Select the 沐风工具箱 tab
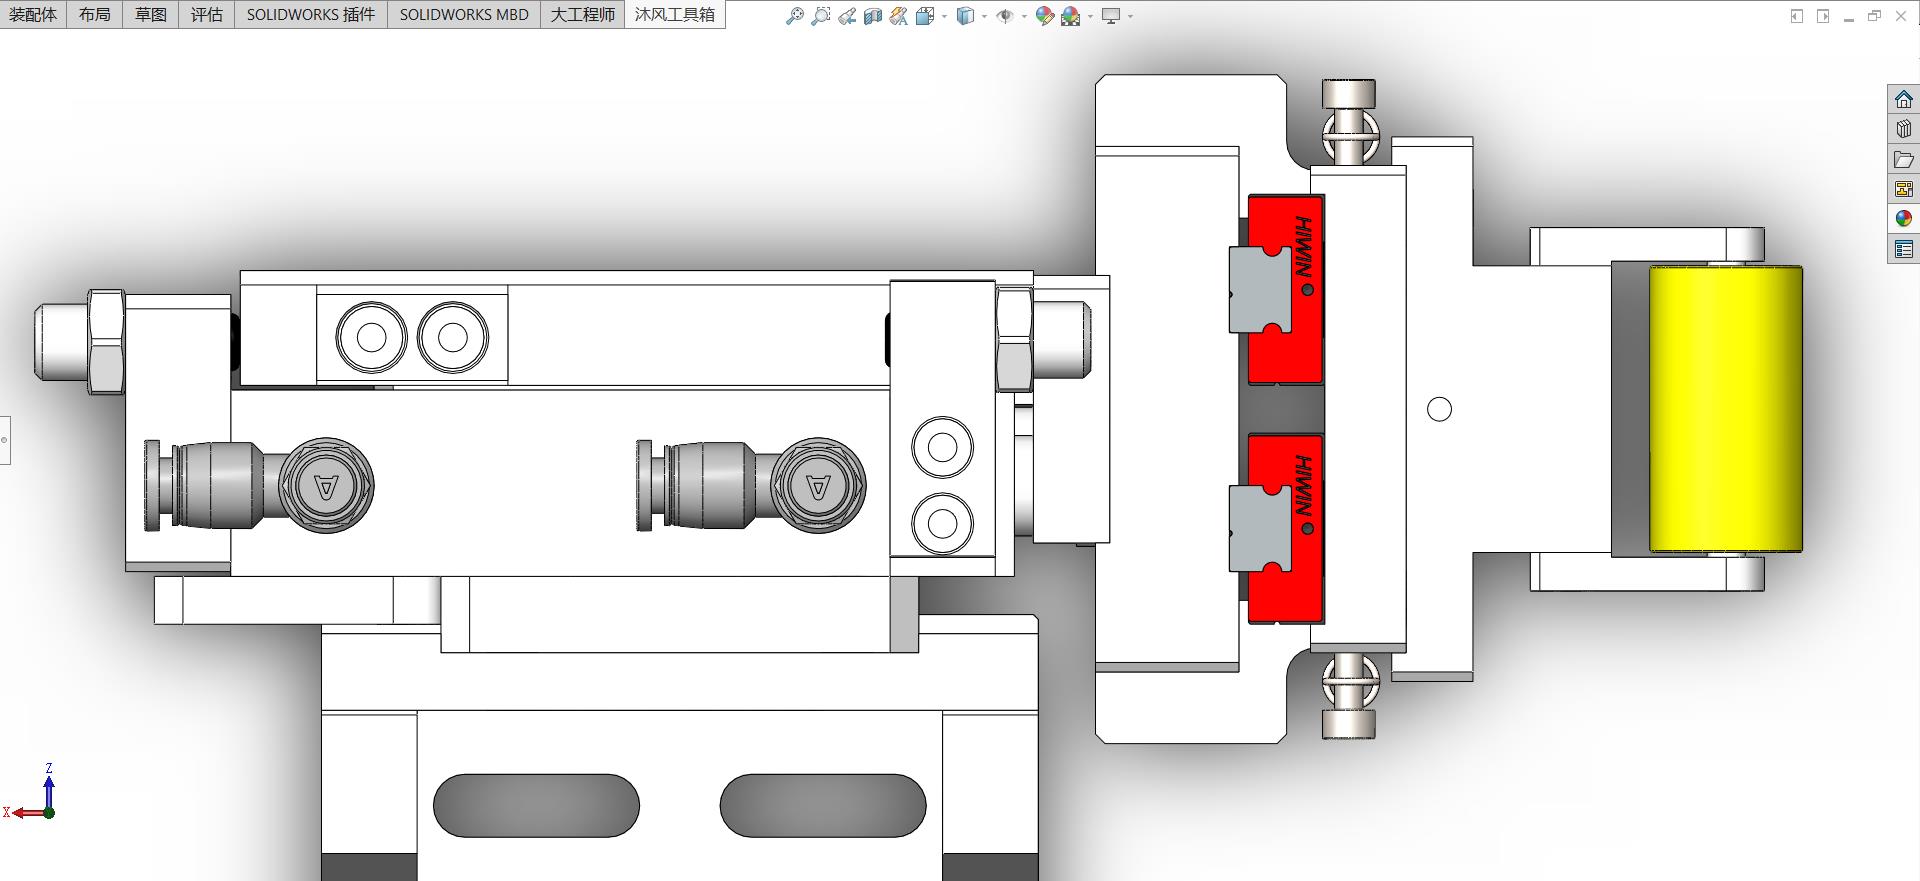 click(x=675, y=14)
